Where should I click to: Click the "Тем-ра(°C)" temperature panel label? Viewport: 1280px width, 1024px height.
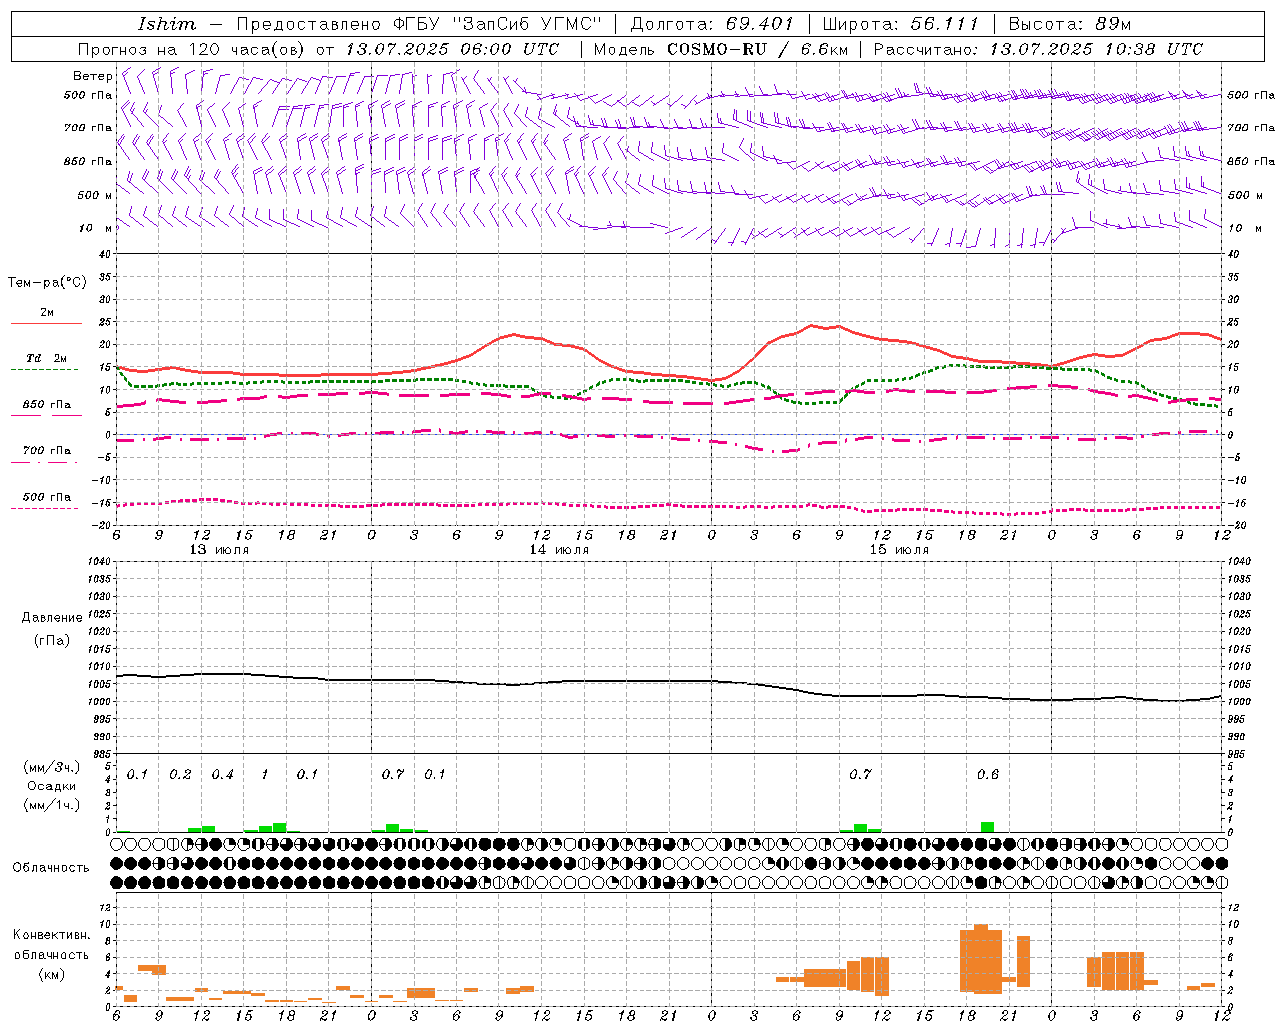(x=47, y=283)
